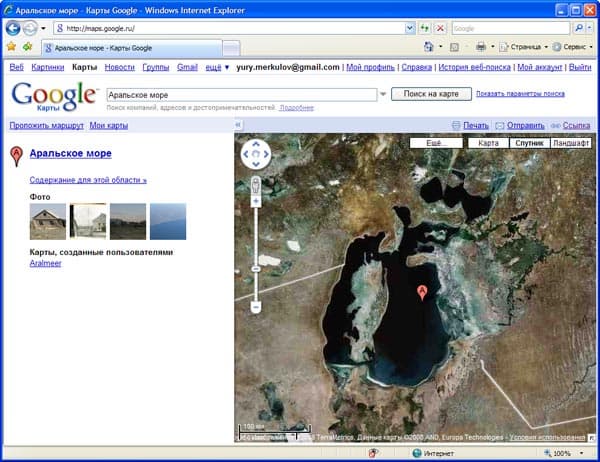Click the map search field Аральское море
This screenshot has width=600, height=462.
coord(242,95)
